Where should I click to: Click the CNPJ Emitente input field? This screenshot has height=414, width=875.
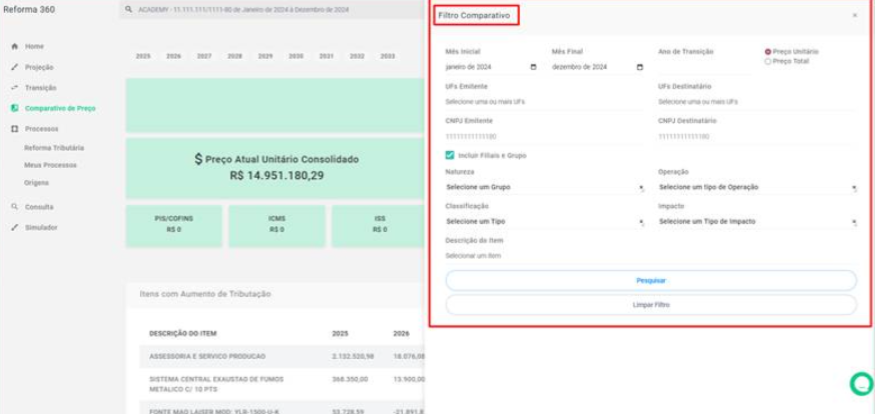click(545, 137)
